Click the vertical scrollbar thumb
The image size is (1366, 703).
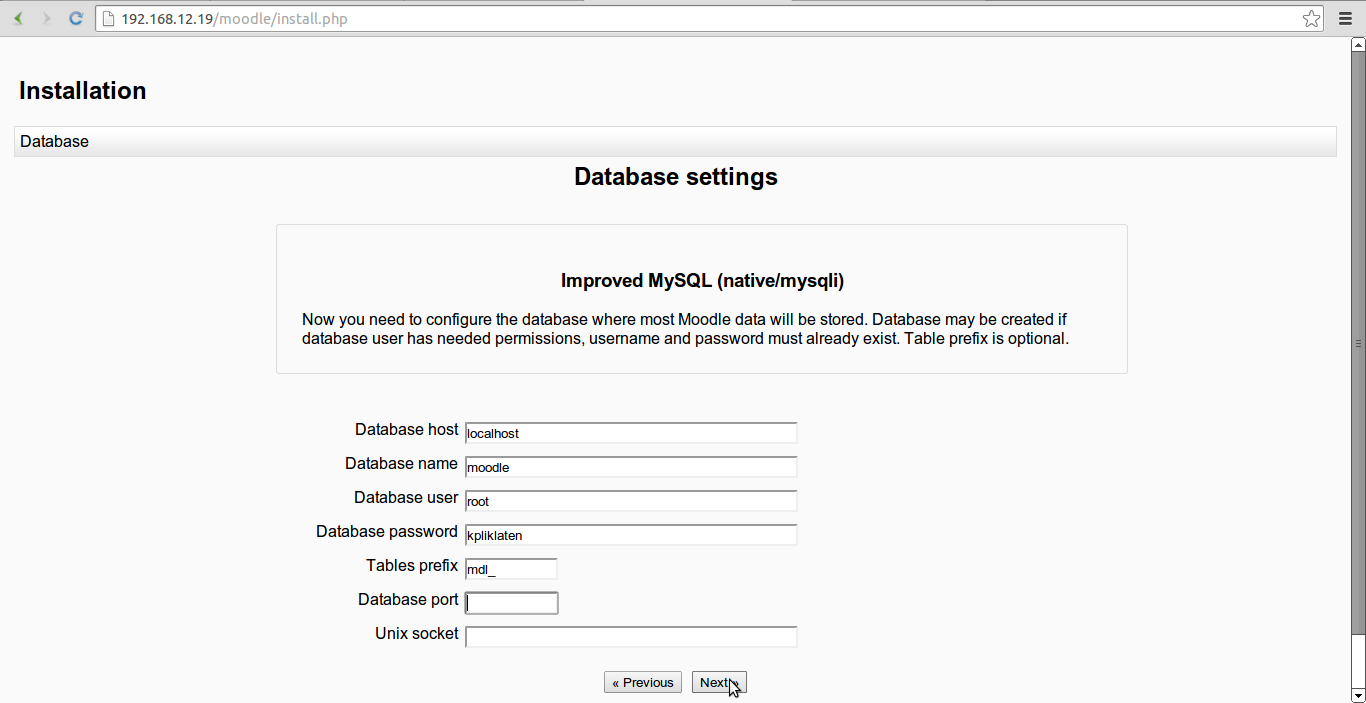[x=1358, y=342]
